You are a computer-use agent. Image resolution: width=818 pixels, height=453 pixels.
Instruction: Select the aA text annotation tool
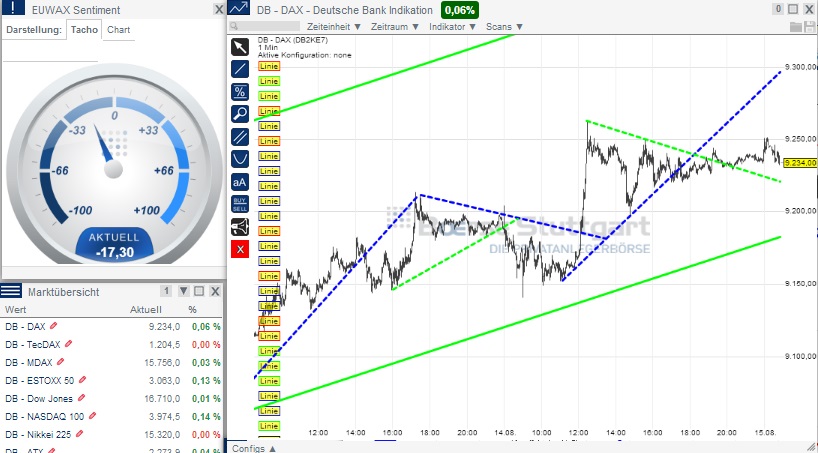[x=240, y=182]
